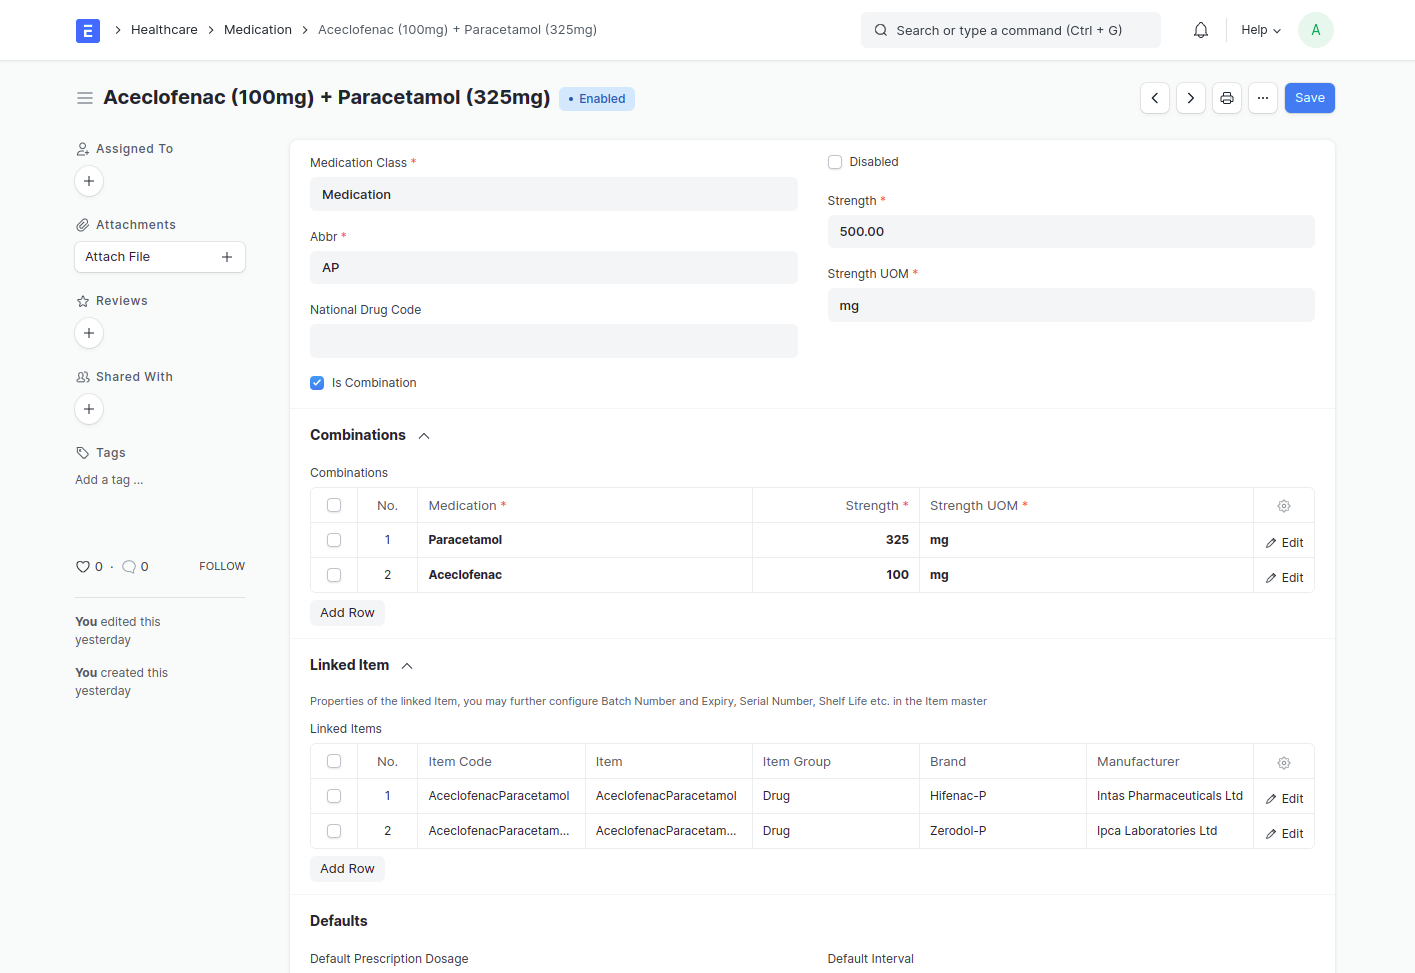Click Ipca Laboratories Ltd manufacturer cell

1170,831
